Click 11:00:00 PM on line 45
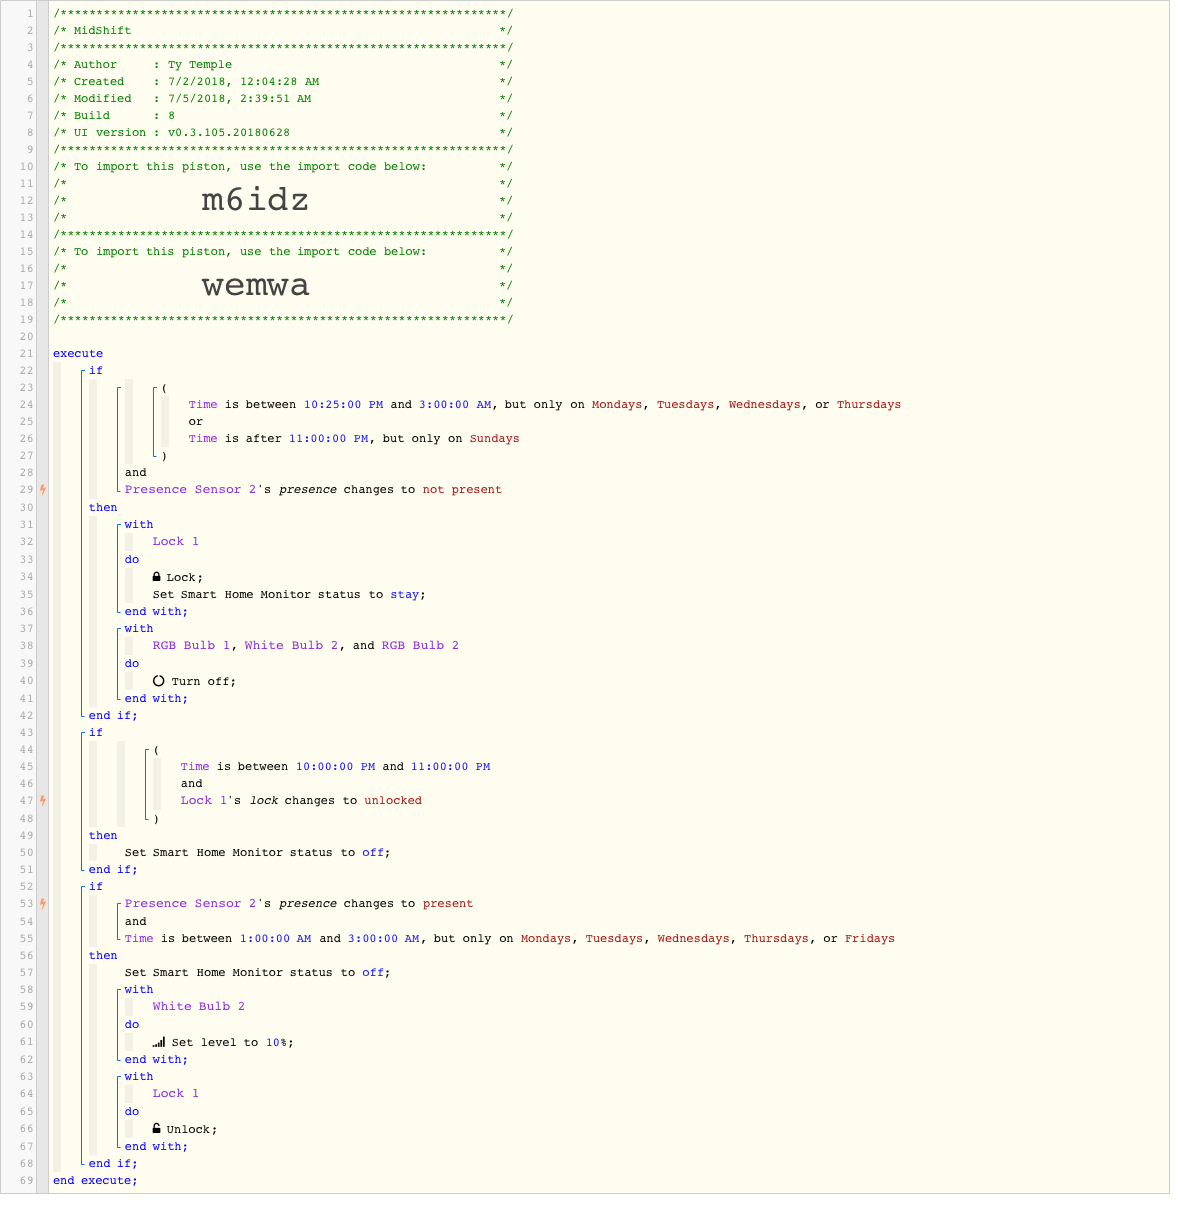Image resolution: width=1178 pixels, height=1207 pixels. [x=450, y=767]
